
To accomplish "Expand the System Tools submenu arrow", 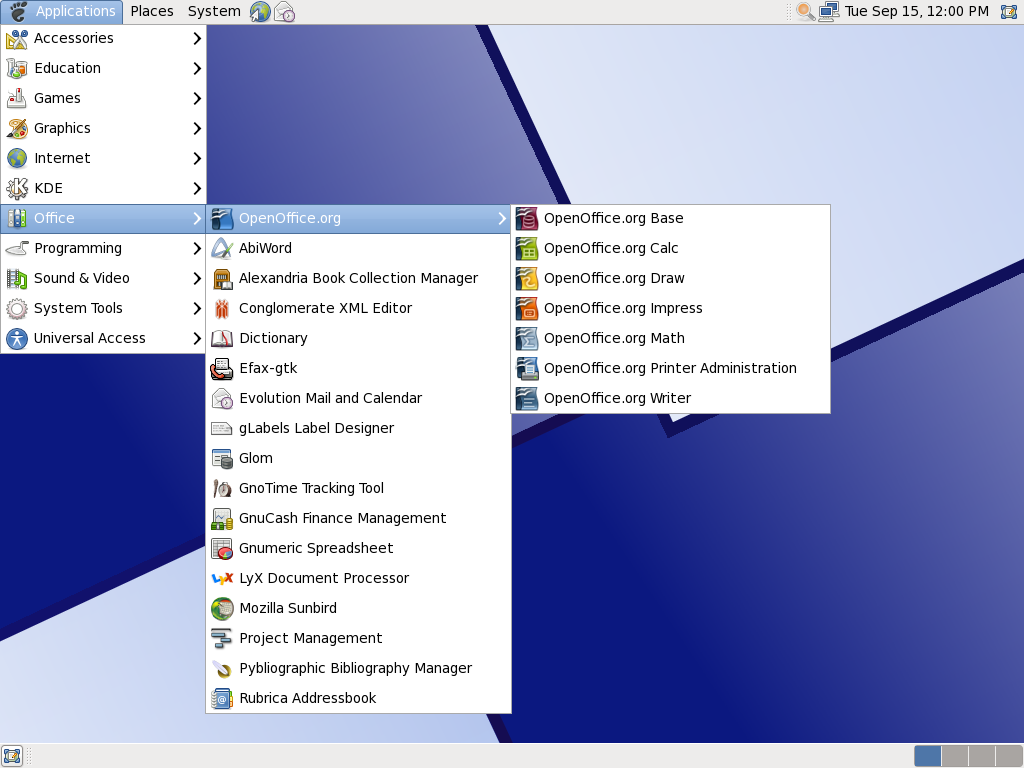I will point(197,309).
